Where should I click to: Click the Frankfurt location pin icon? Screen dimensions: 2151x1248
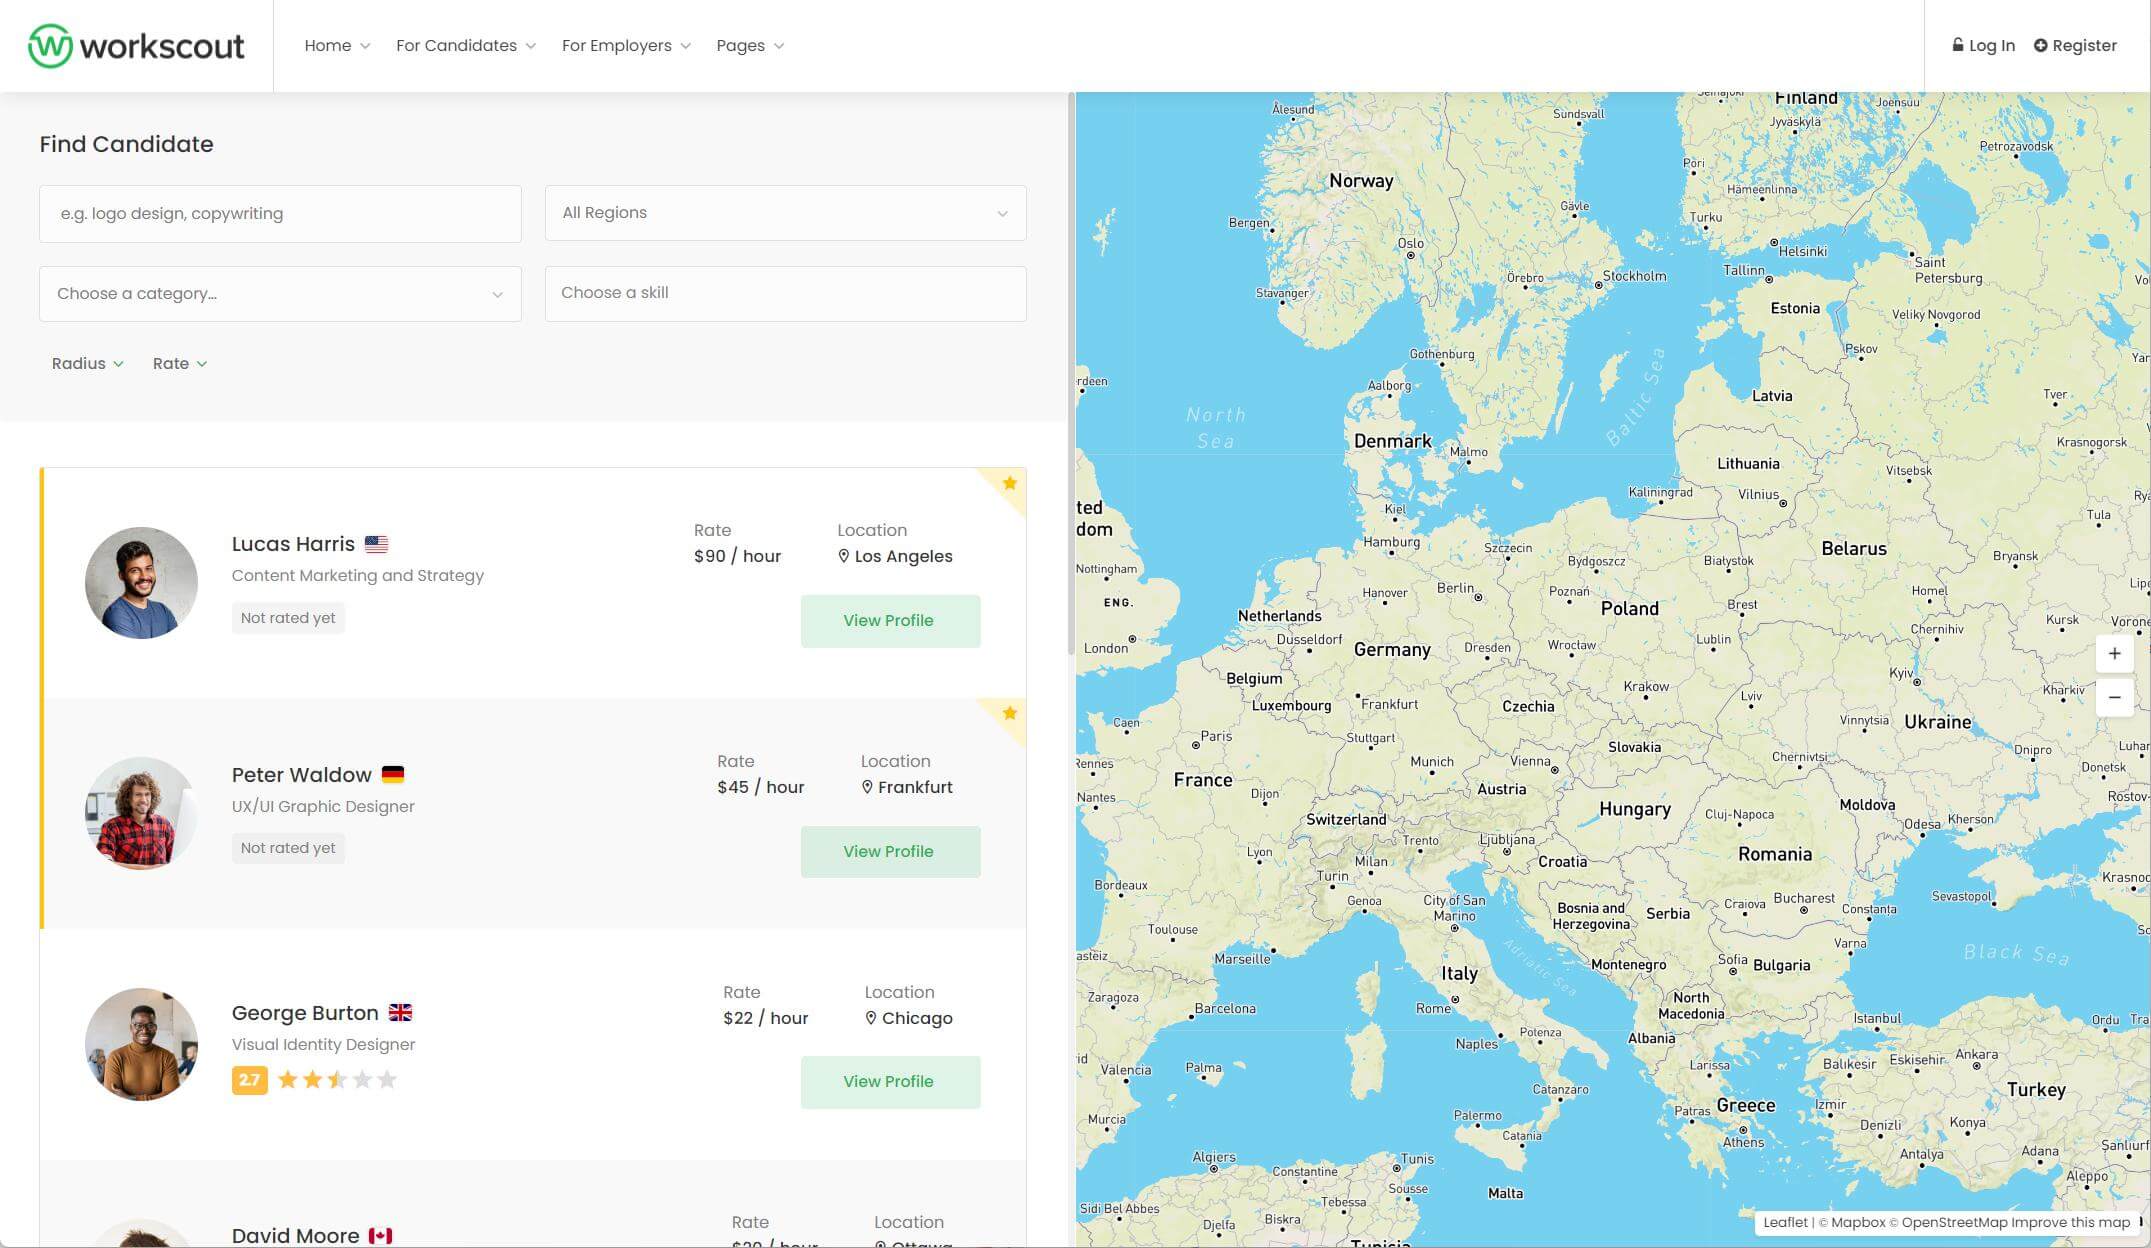click(867, 787)
